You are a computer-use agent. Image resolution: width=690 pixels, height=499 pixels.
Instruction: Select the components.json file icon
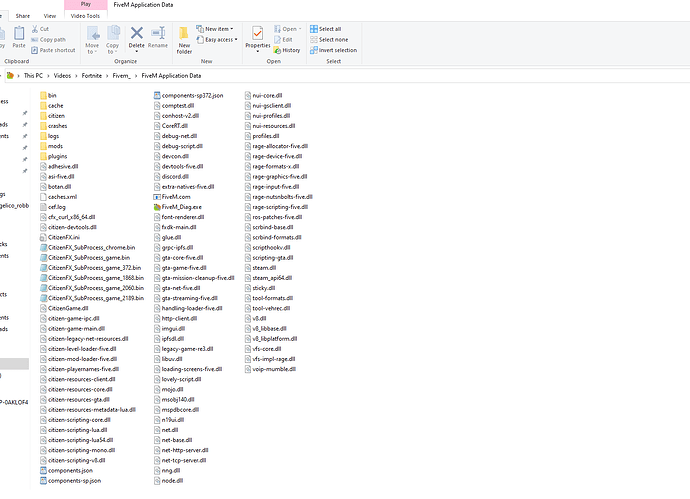(43, 470)
